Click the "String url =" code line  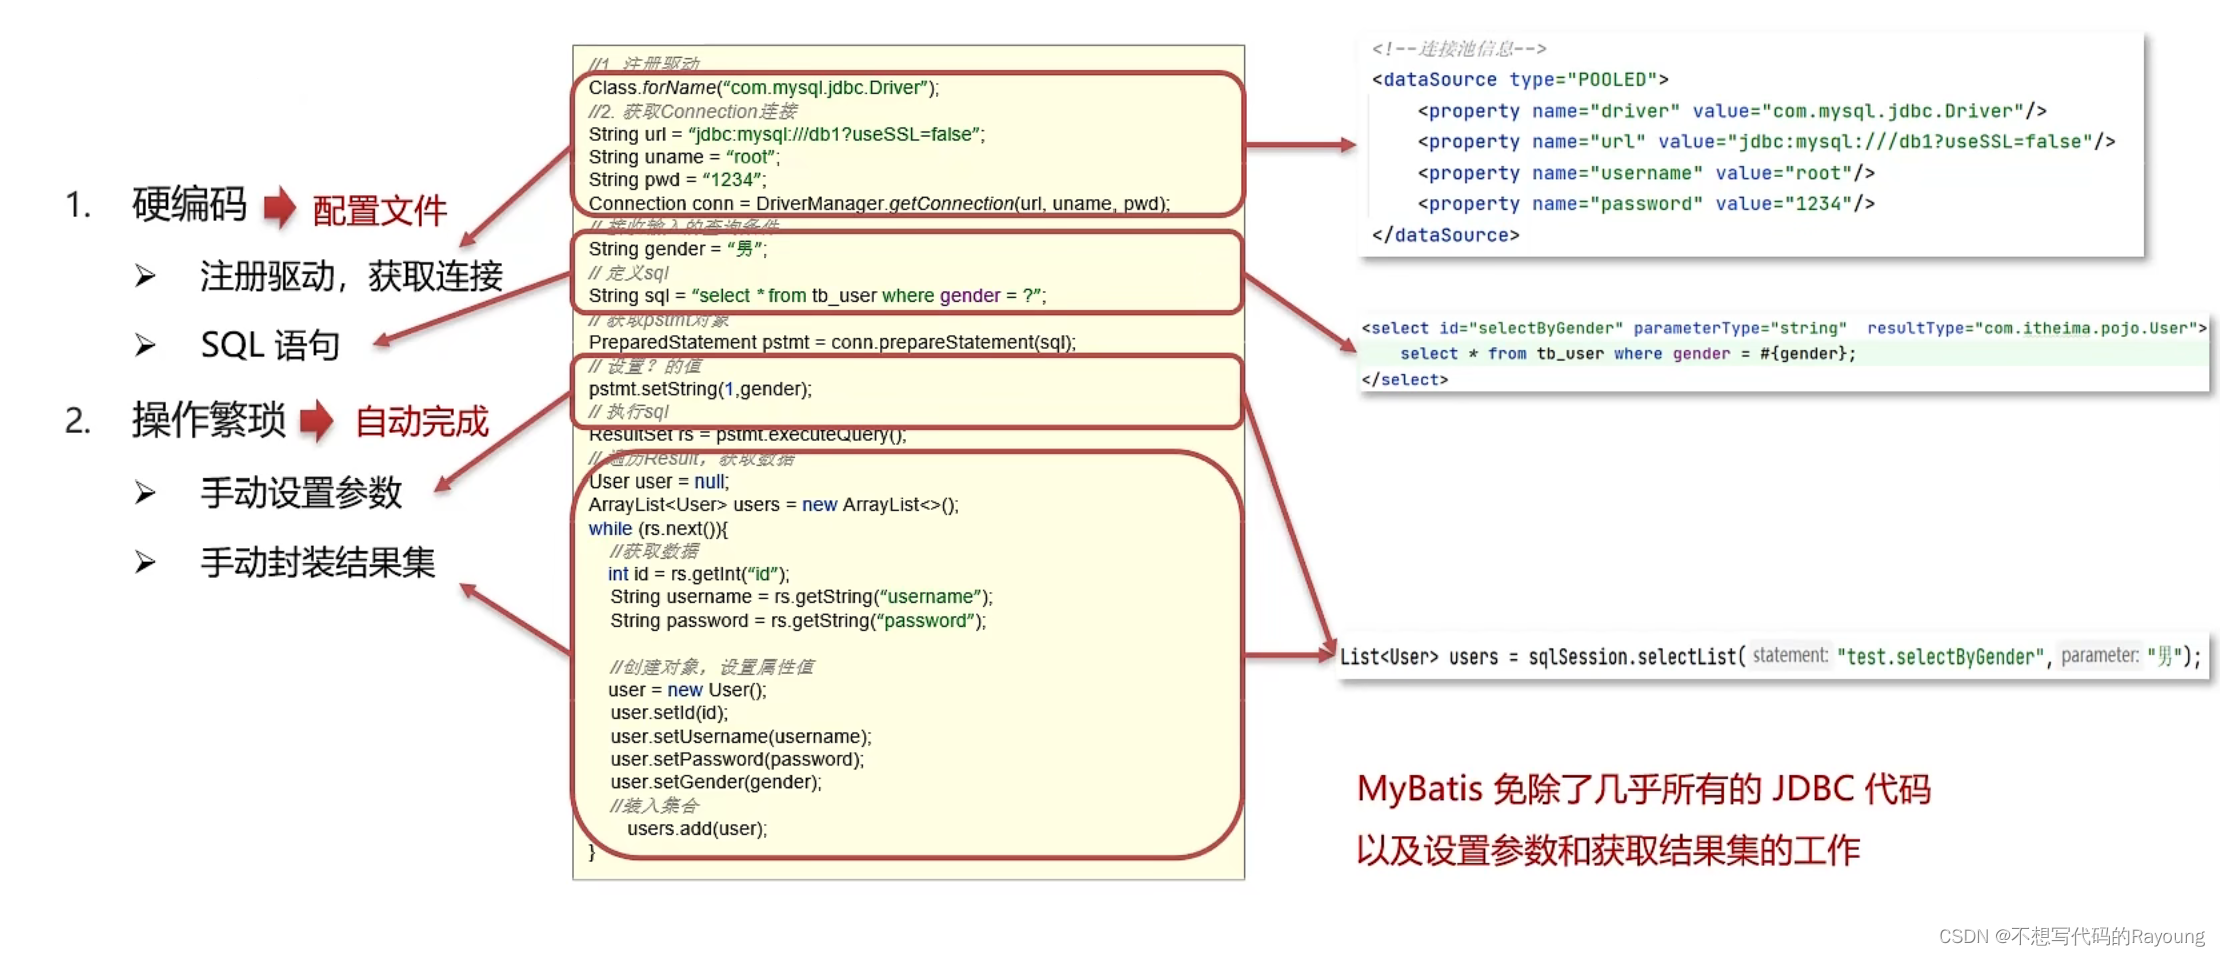pos(787,134)
